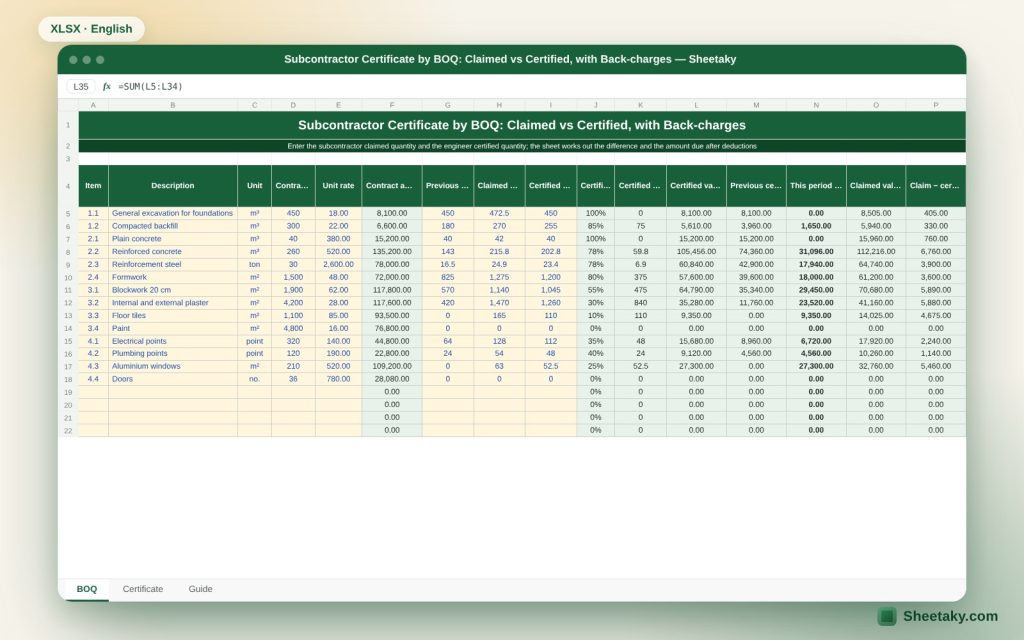Click the window title bar text
Screen dimensions: 1024x640
point(510,59)
